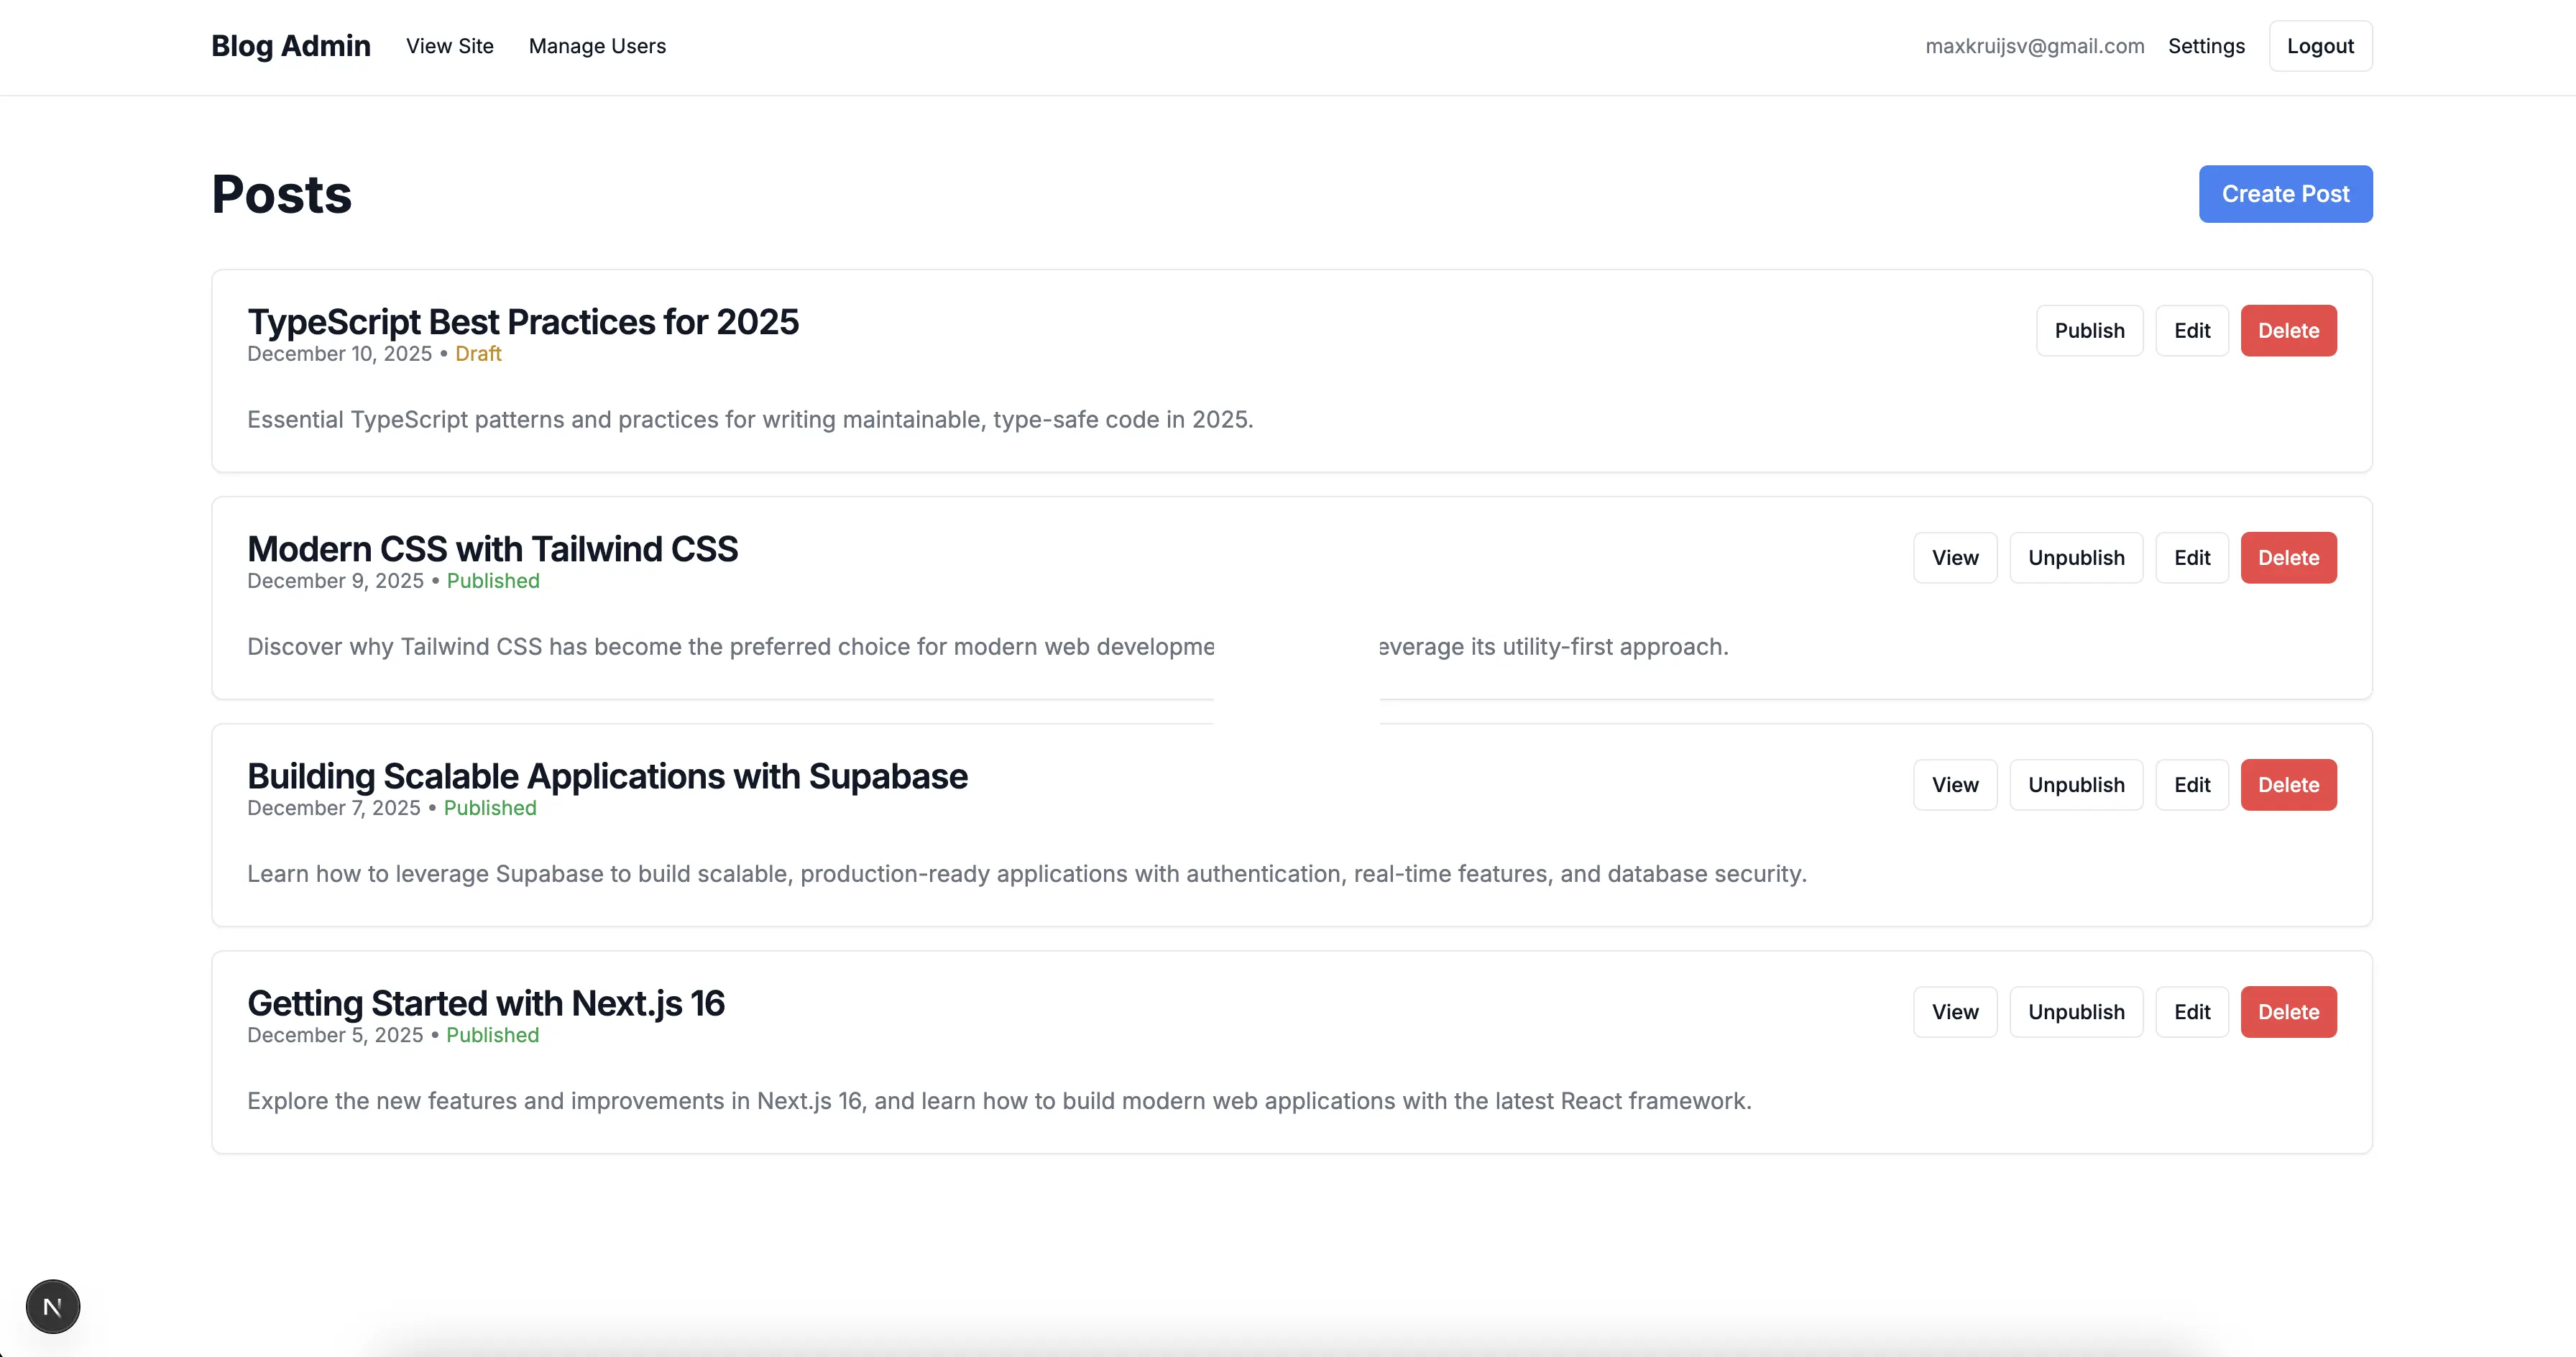Open the Next.js dev tools badge

point(52,1305)
